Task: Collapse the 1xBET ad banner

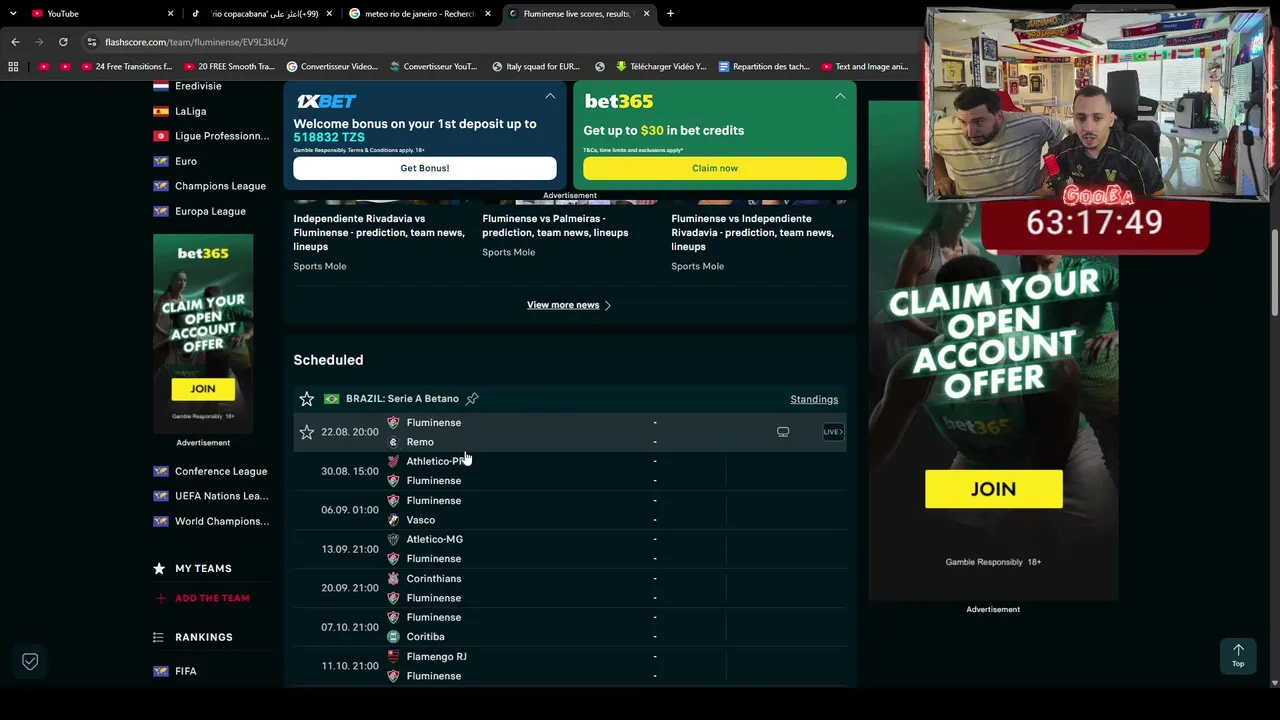Action: (550, 96)
